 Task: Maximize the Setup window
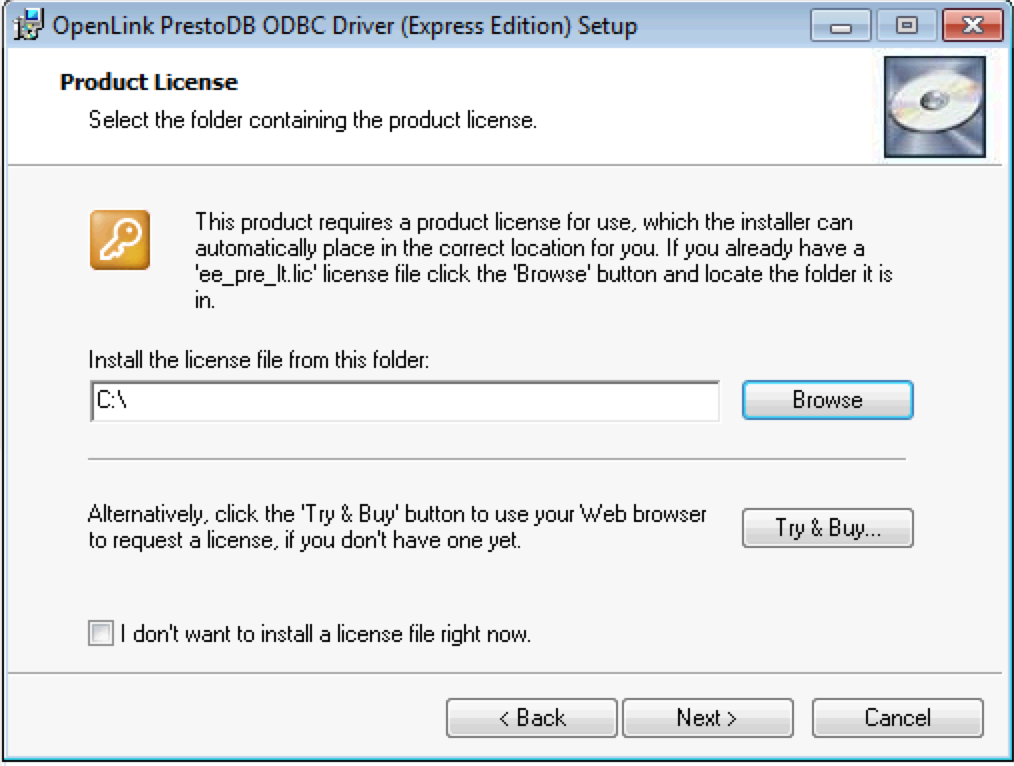(x=905, y=26)
